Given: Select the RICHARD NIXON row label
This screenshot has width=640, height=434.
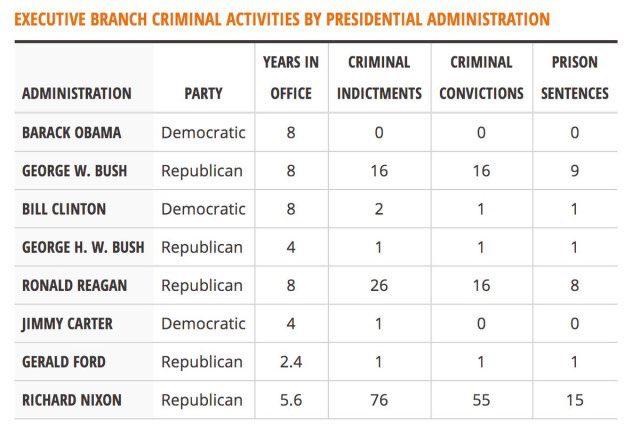Looking at the screenshot, I should [72, 400].
